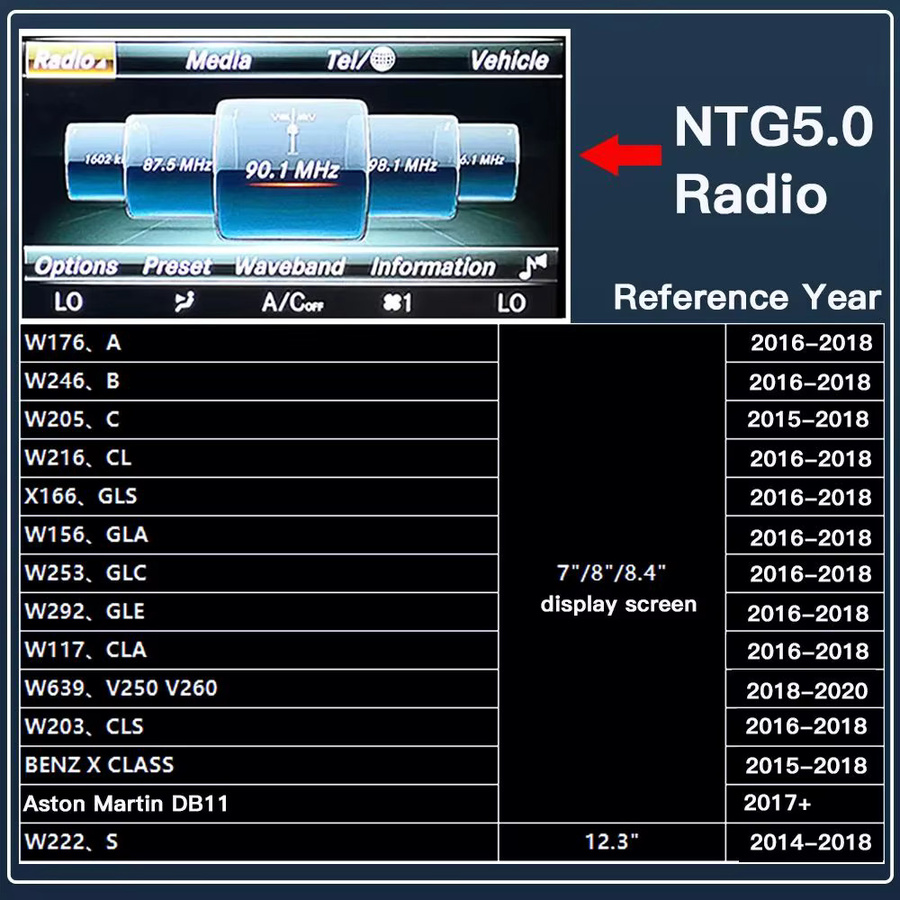The image size is (900, 900).
Task: Select the W253, GLC row
Action: [259, 573]
